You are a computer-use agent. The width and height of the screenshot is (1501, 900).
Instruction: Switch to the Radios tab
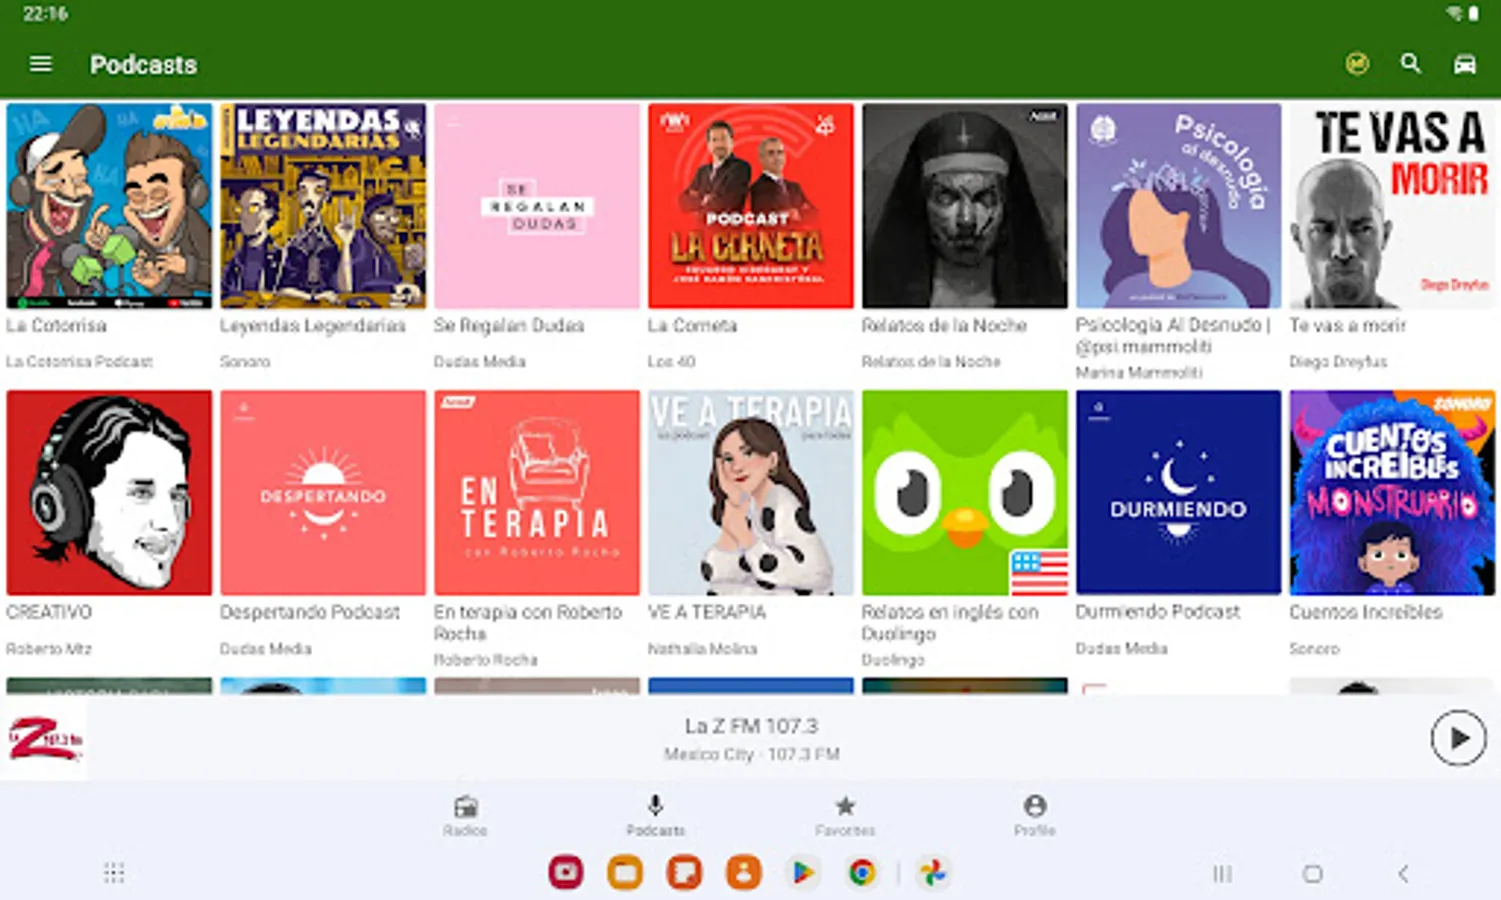pos(465,816)
